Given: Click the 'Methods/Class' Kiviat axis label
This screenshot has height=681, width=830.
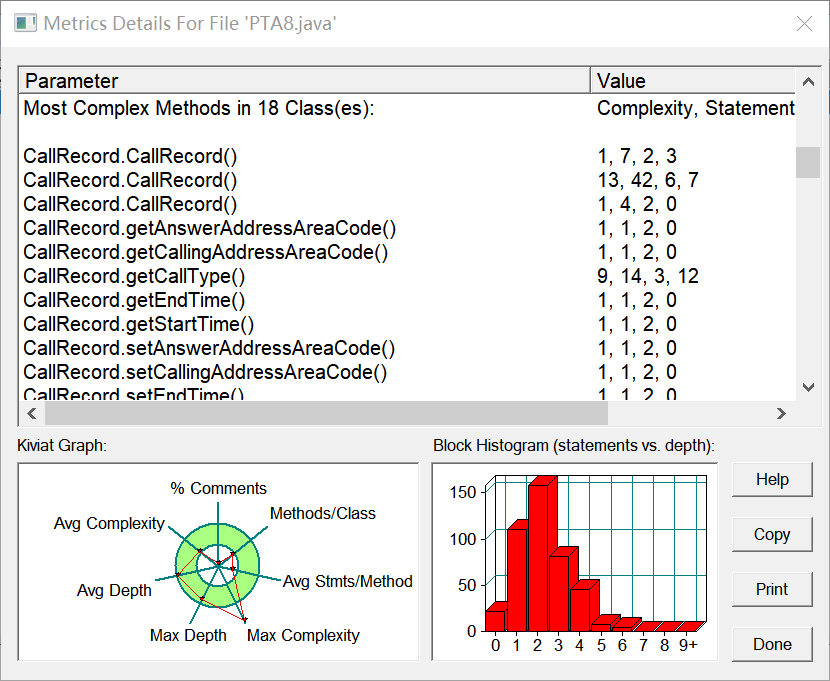Looking at the screenshot, I should click(322, 513).
